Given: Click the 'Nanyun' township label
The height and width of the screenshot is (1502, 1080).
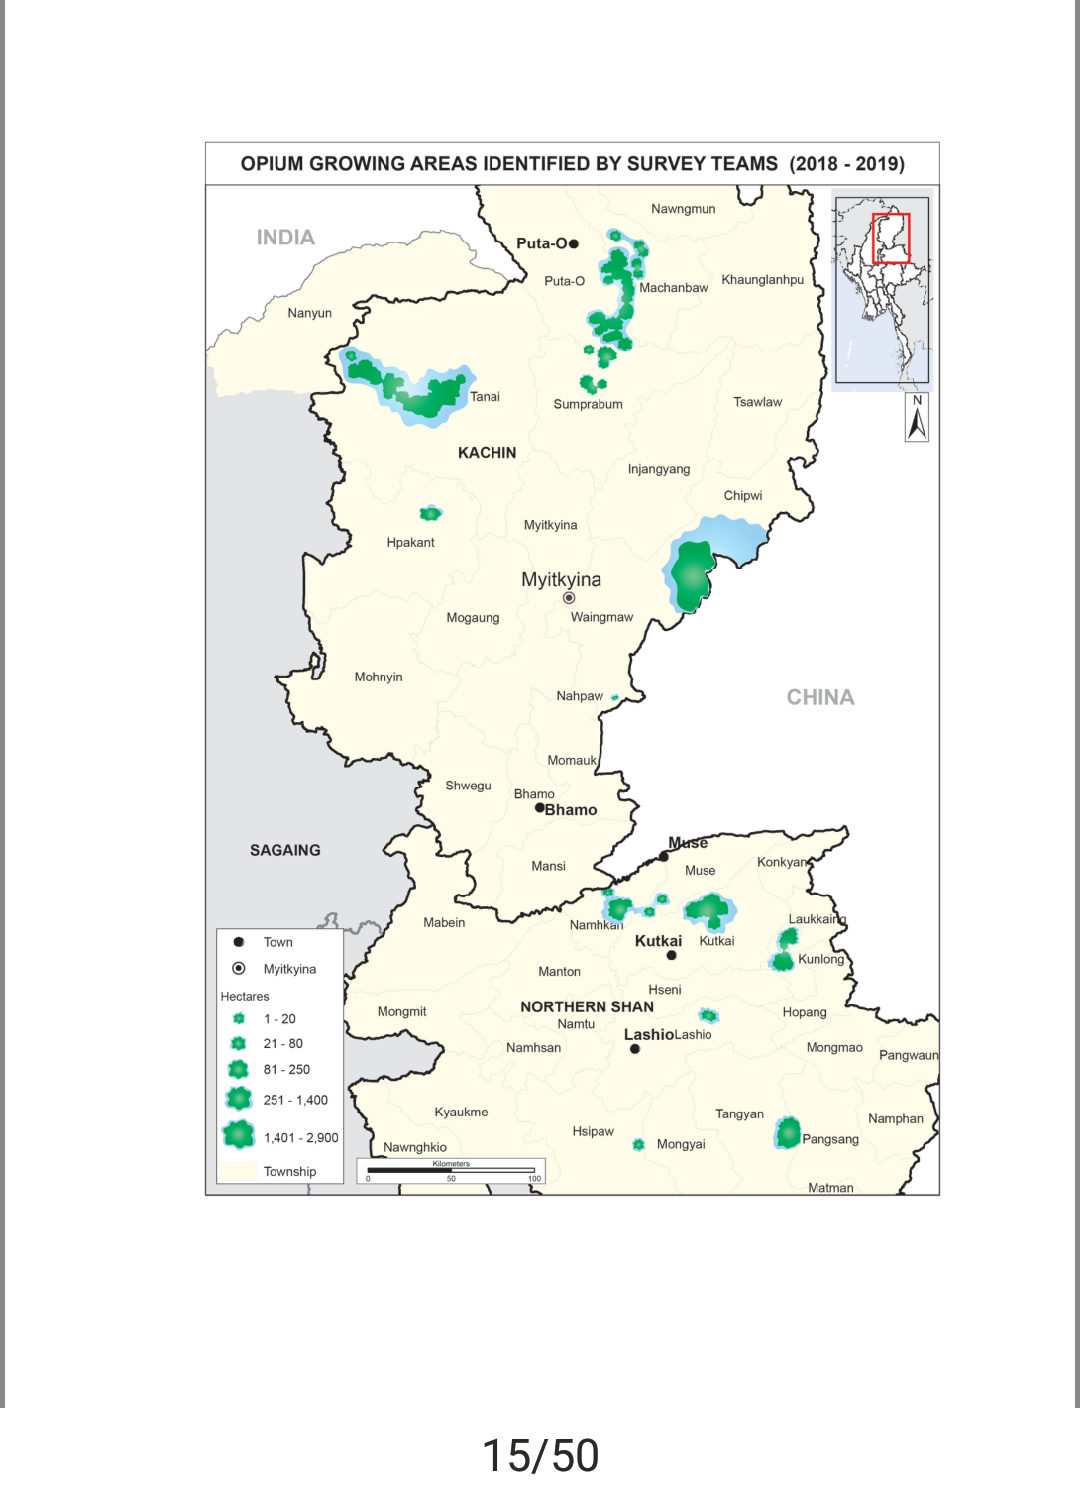Looking at the screenshot, I should (309, 313).
